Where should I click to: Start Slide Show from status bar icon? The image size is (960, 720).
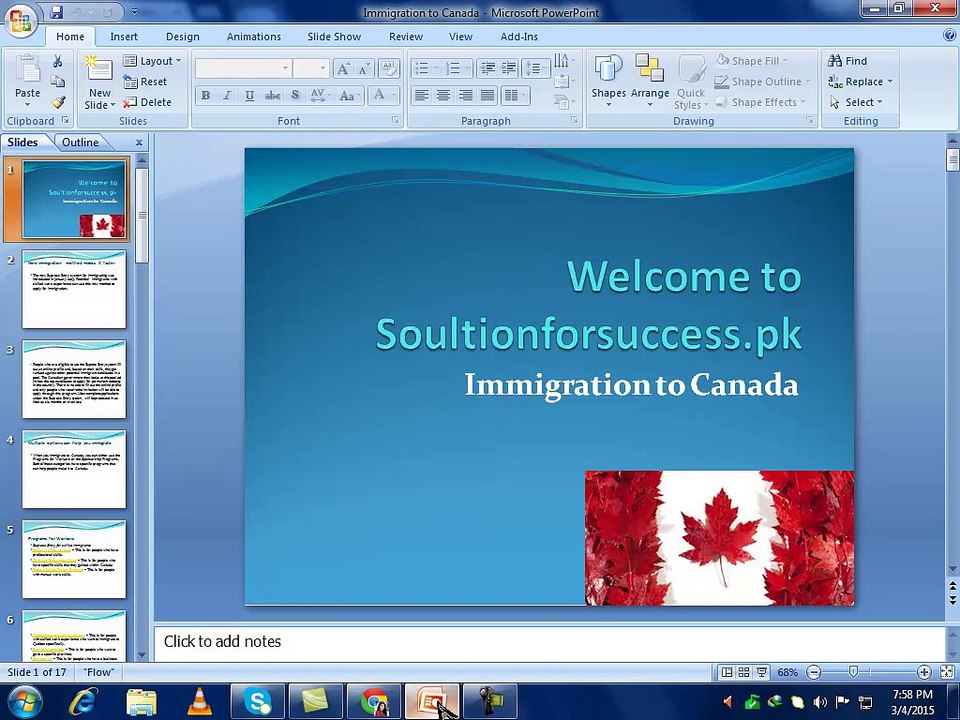[762, 672]
